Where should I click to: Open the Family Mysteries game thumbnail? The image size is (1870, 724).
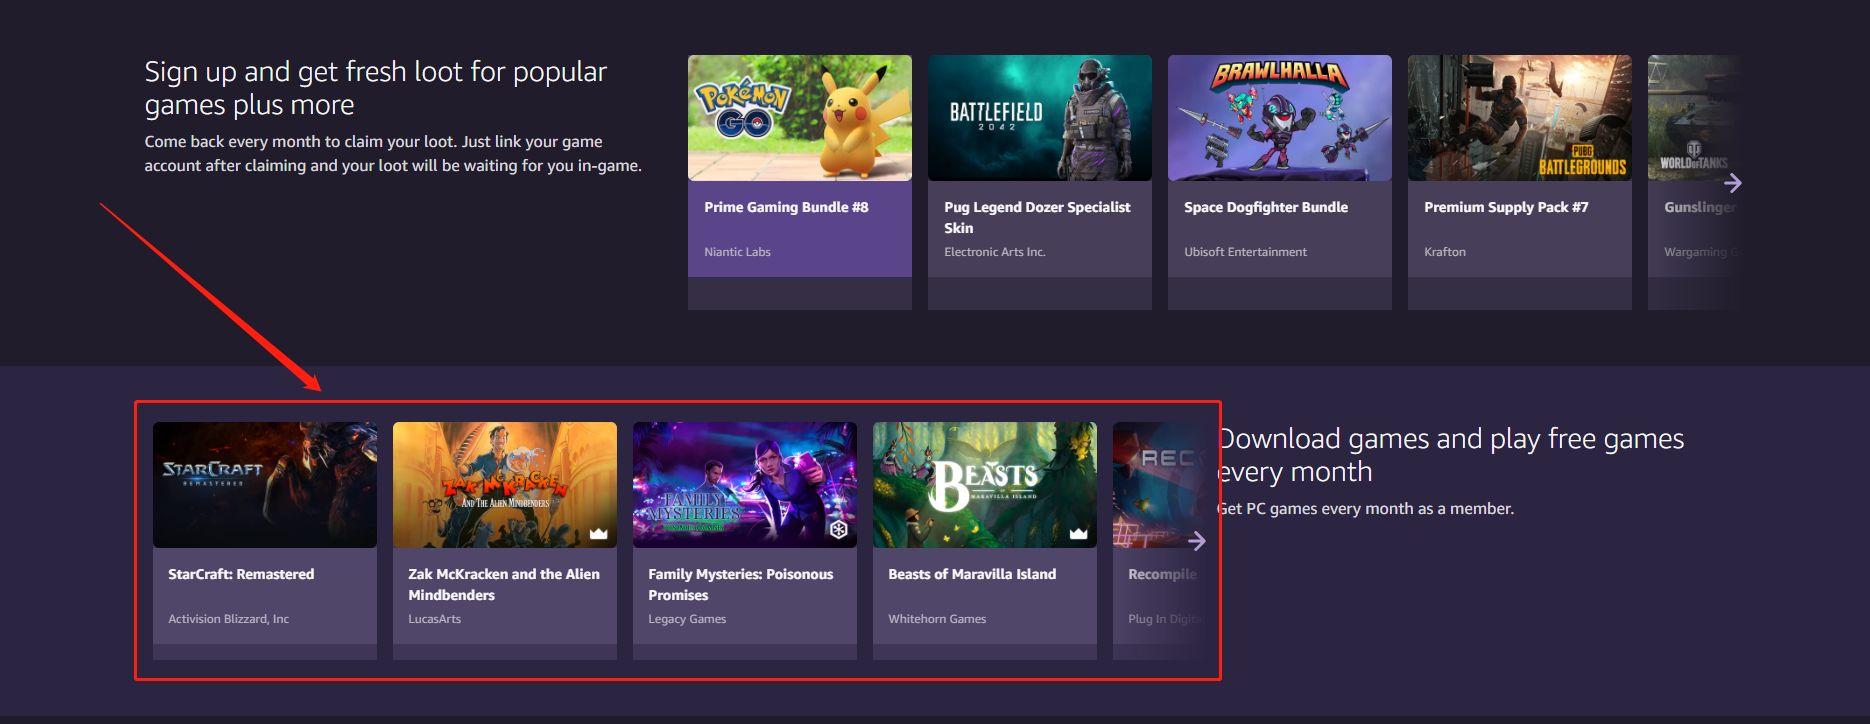click(x=745, y=485)
